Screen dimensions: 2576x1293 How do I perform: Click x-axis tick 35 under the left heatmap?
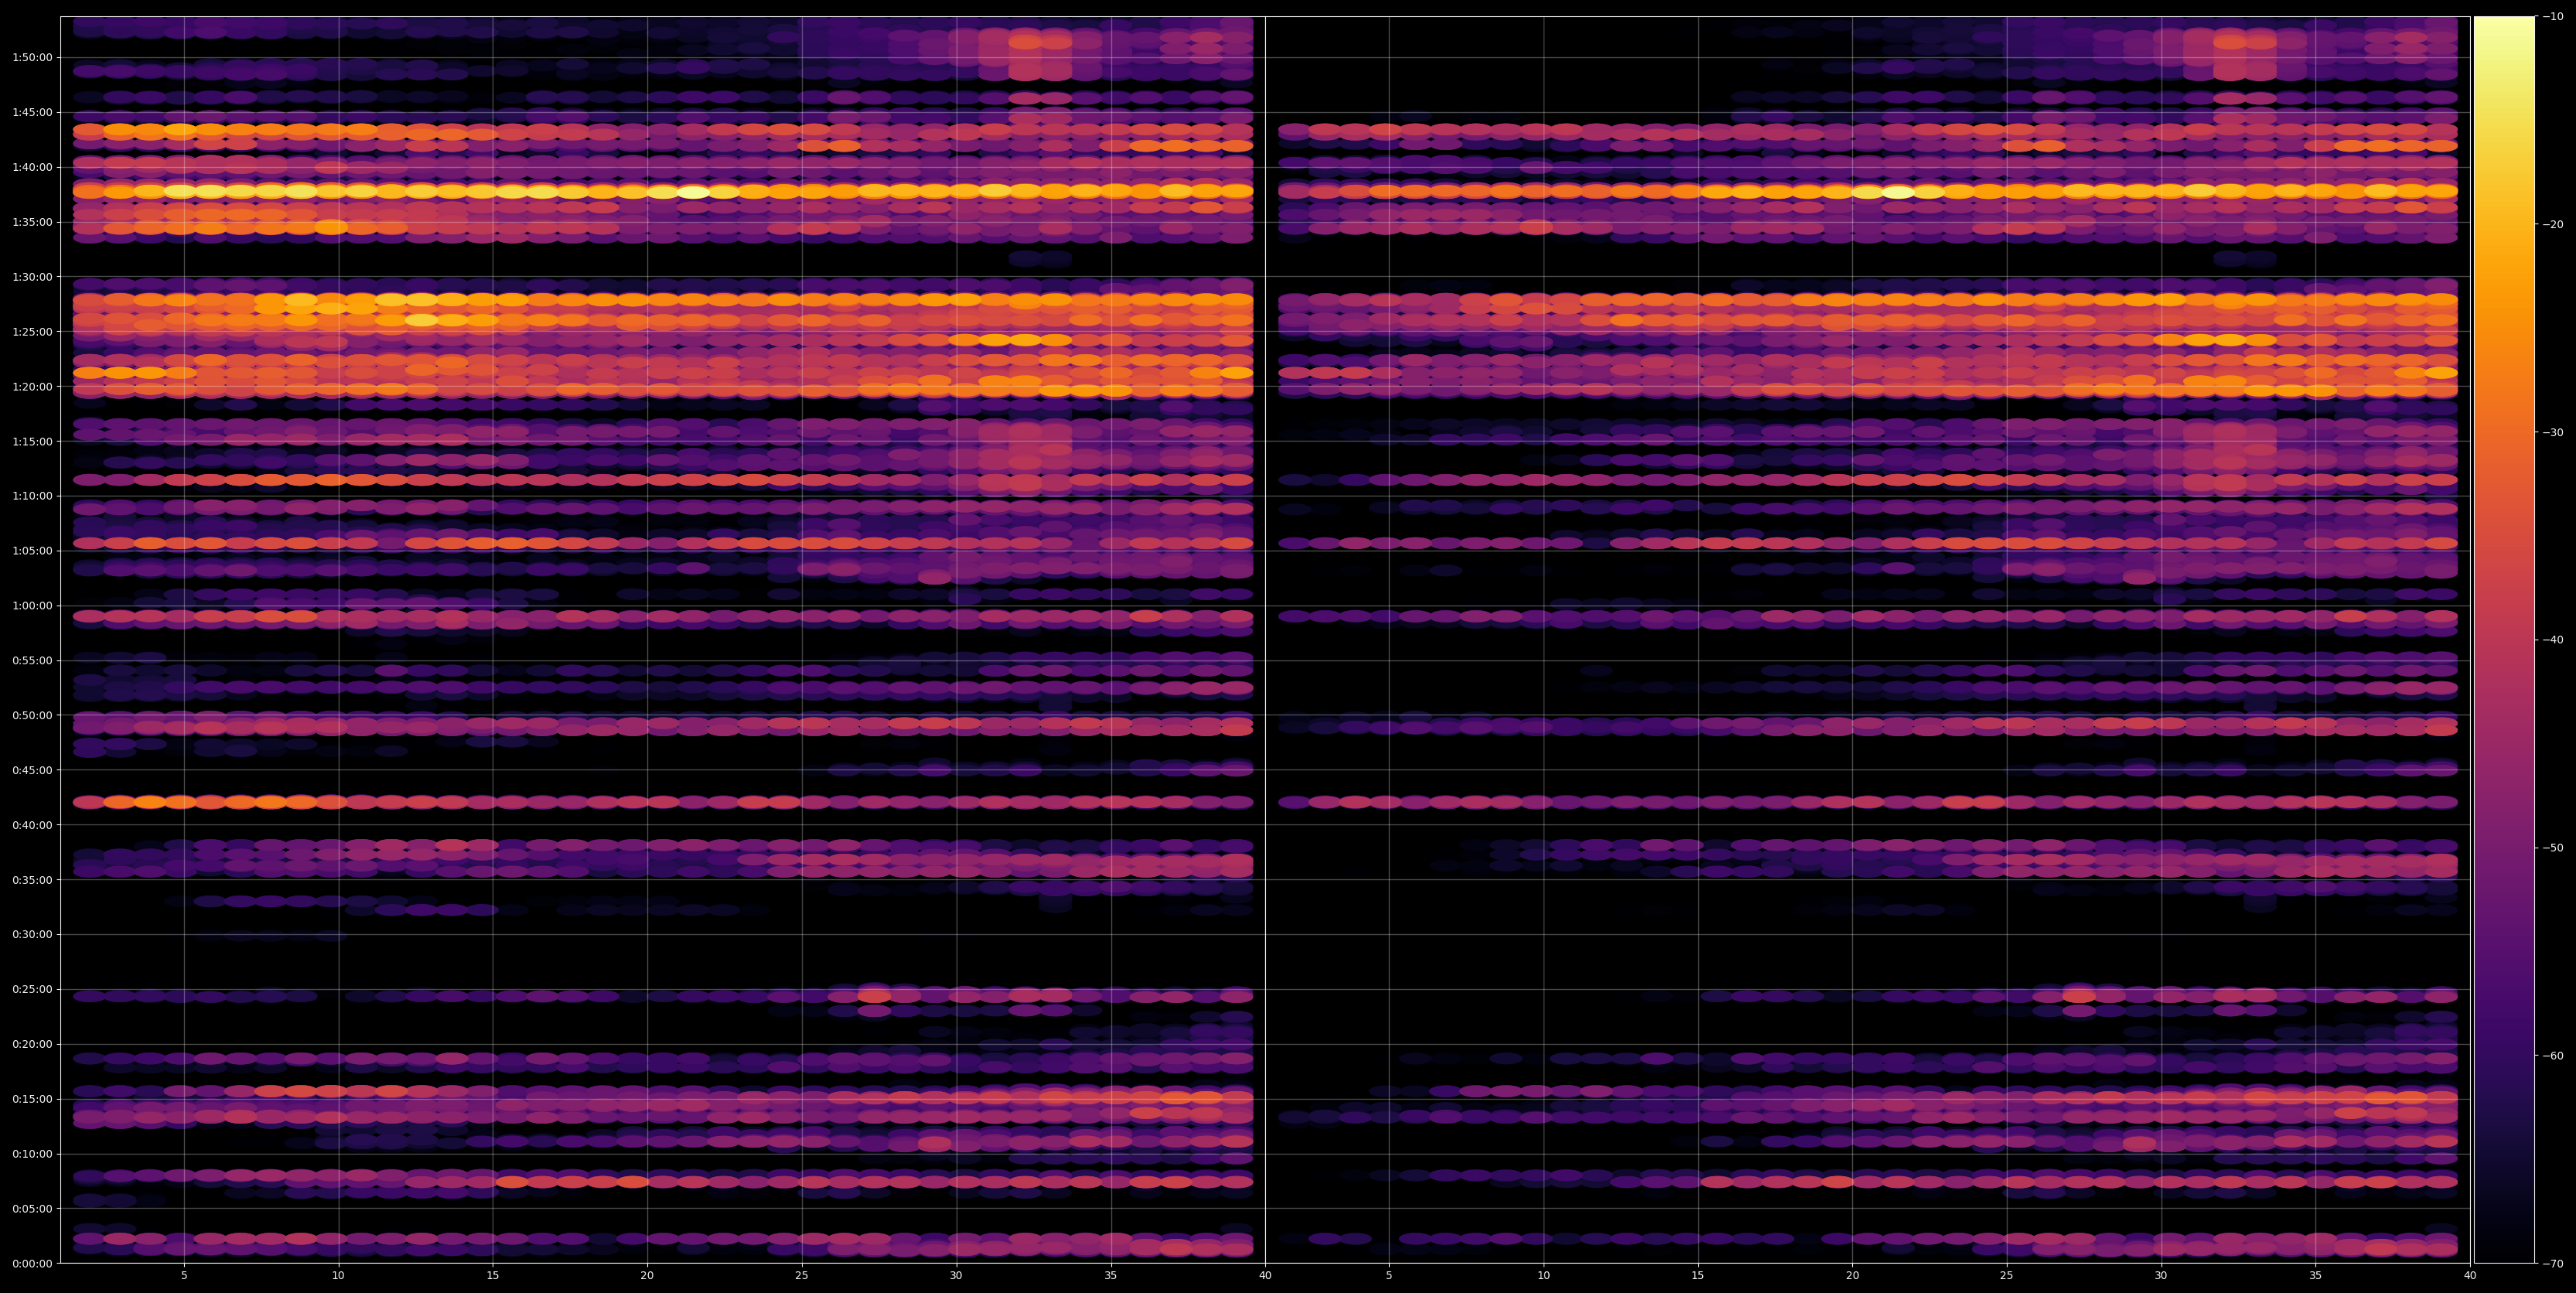pos(1111,1276)
